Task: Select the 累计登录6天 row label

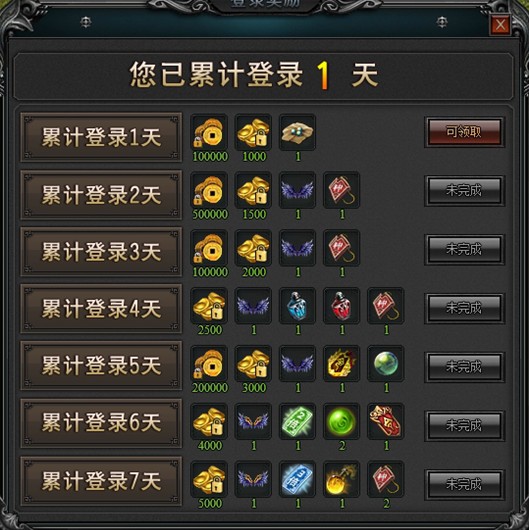Action: tap(101, 423)
